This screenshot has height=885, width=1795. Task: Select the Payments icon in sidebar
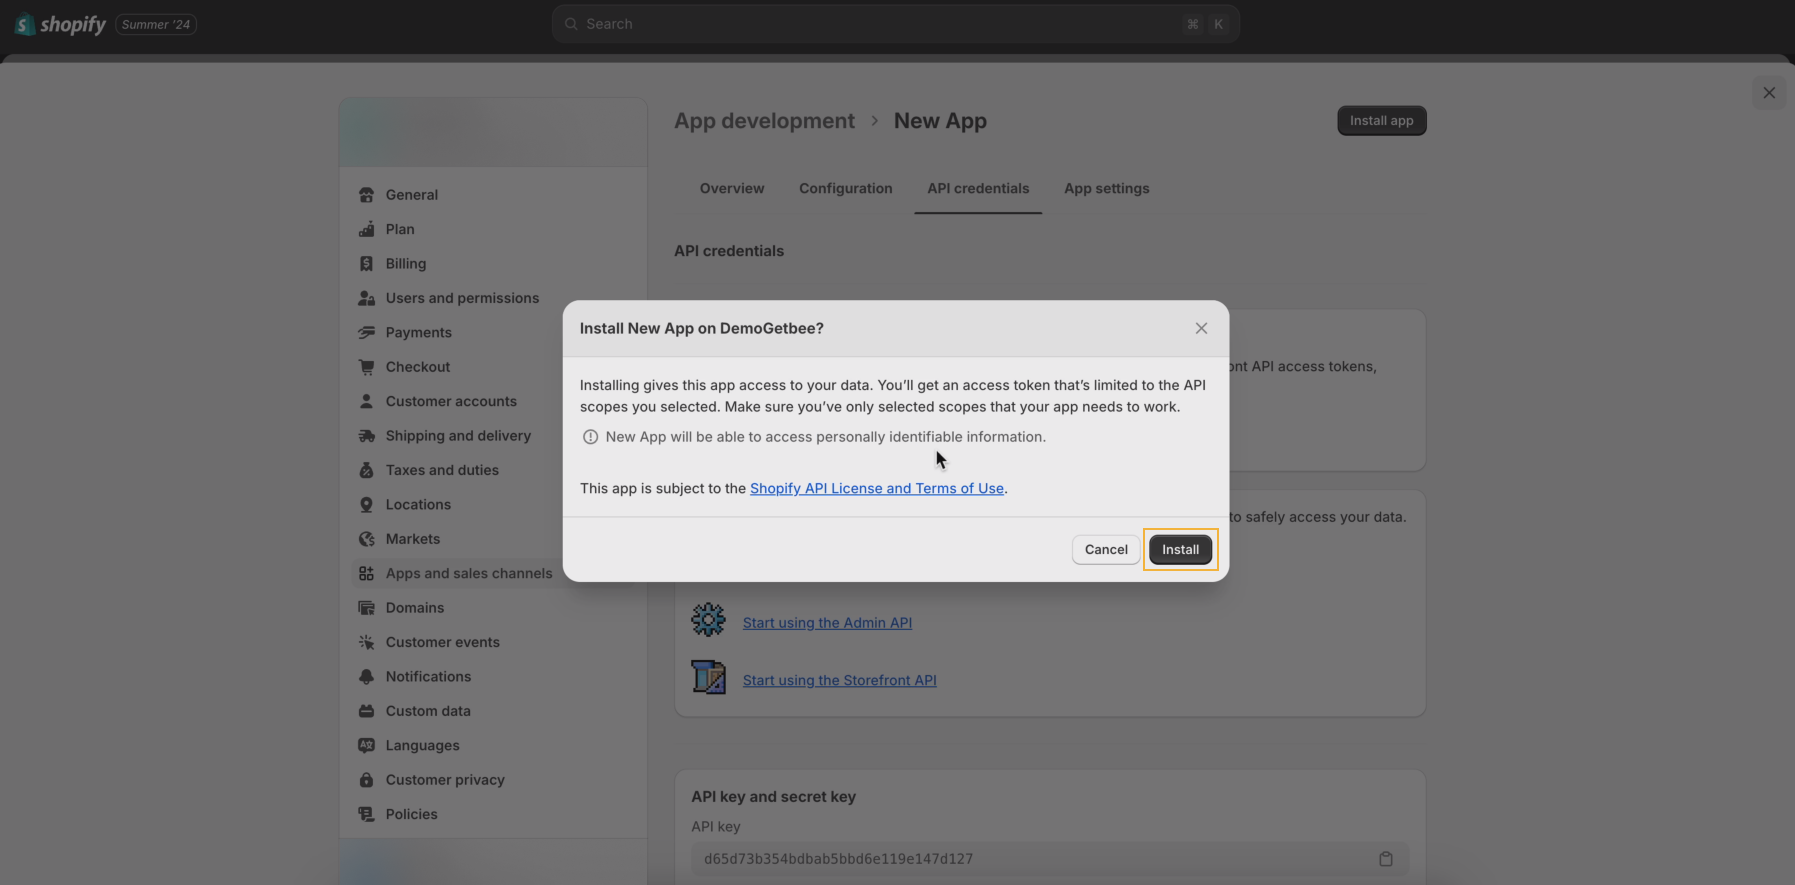click(366, 333)
